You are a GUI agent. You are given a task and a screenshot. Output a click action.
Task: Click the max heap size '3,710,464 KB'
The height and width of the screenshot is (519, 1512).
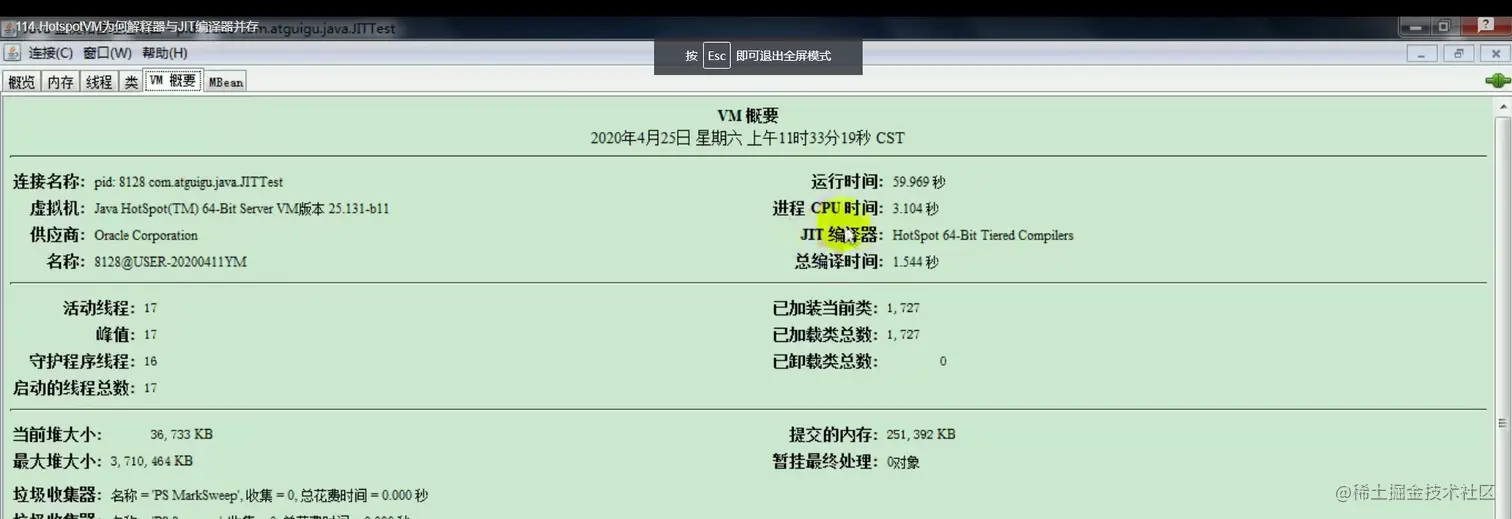click(x=152, y=461)
